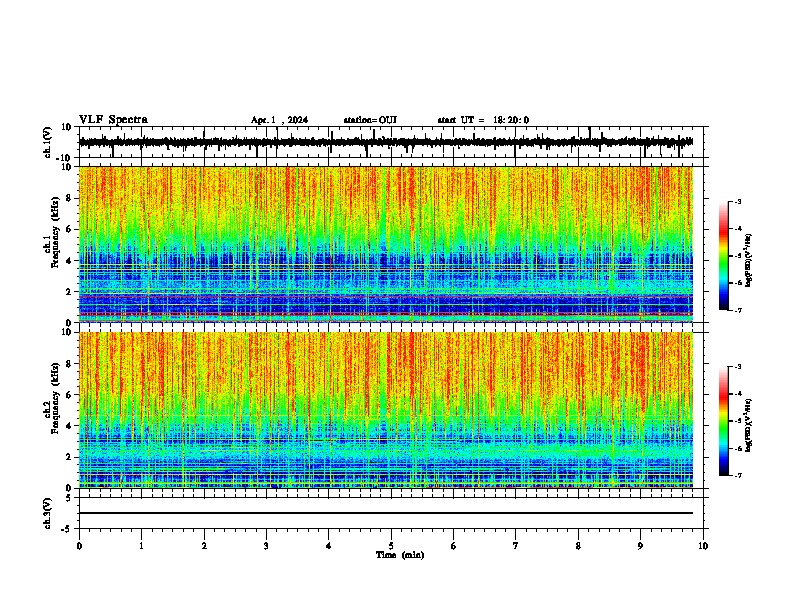Click time-axis tick label 0
Image resolution: width=792 pixels, height=612 pixels.
tap(79, 546)
